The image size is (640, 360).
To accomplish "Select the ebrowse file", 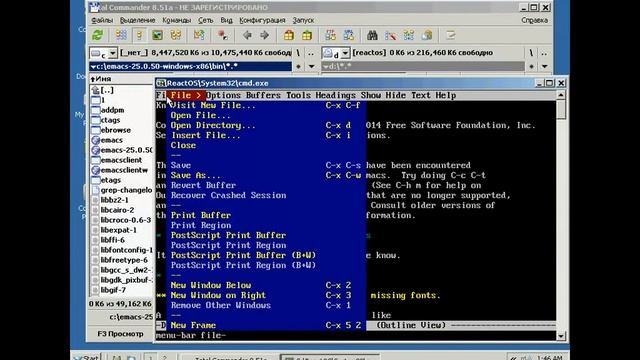I will 116,130.
